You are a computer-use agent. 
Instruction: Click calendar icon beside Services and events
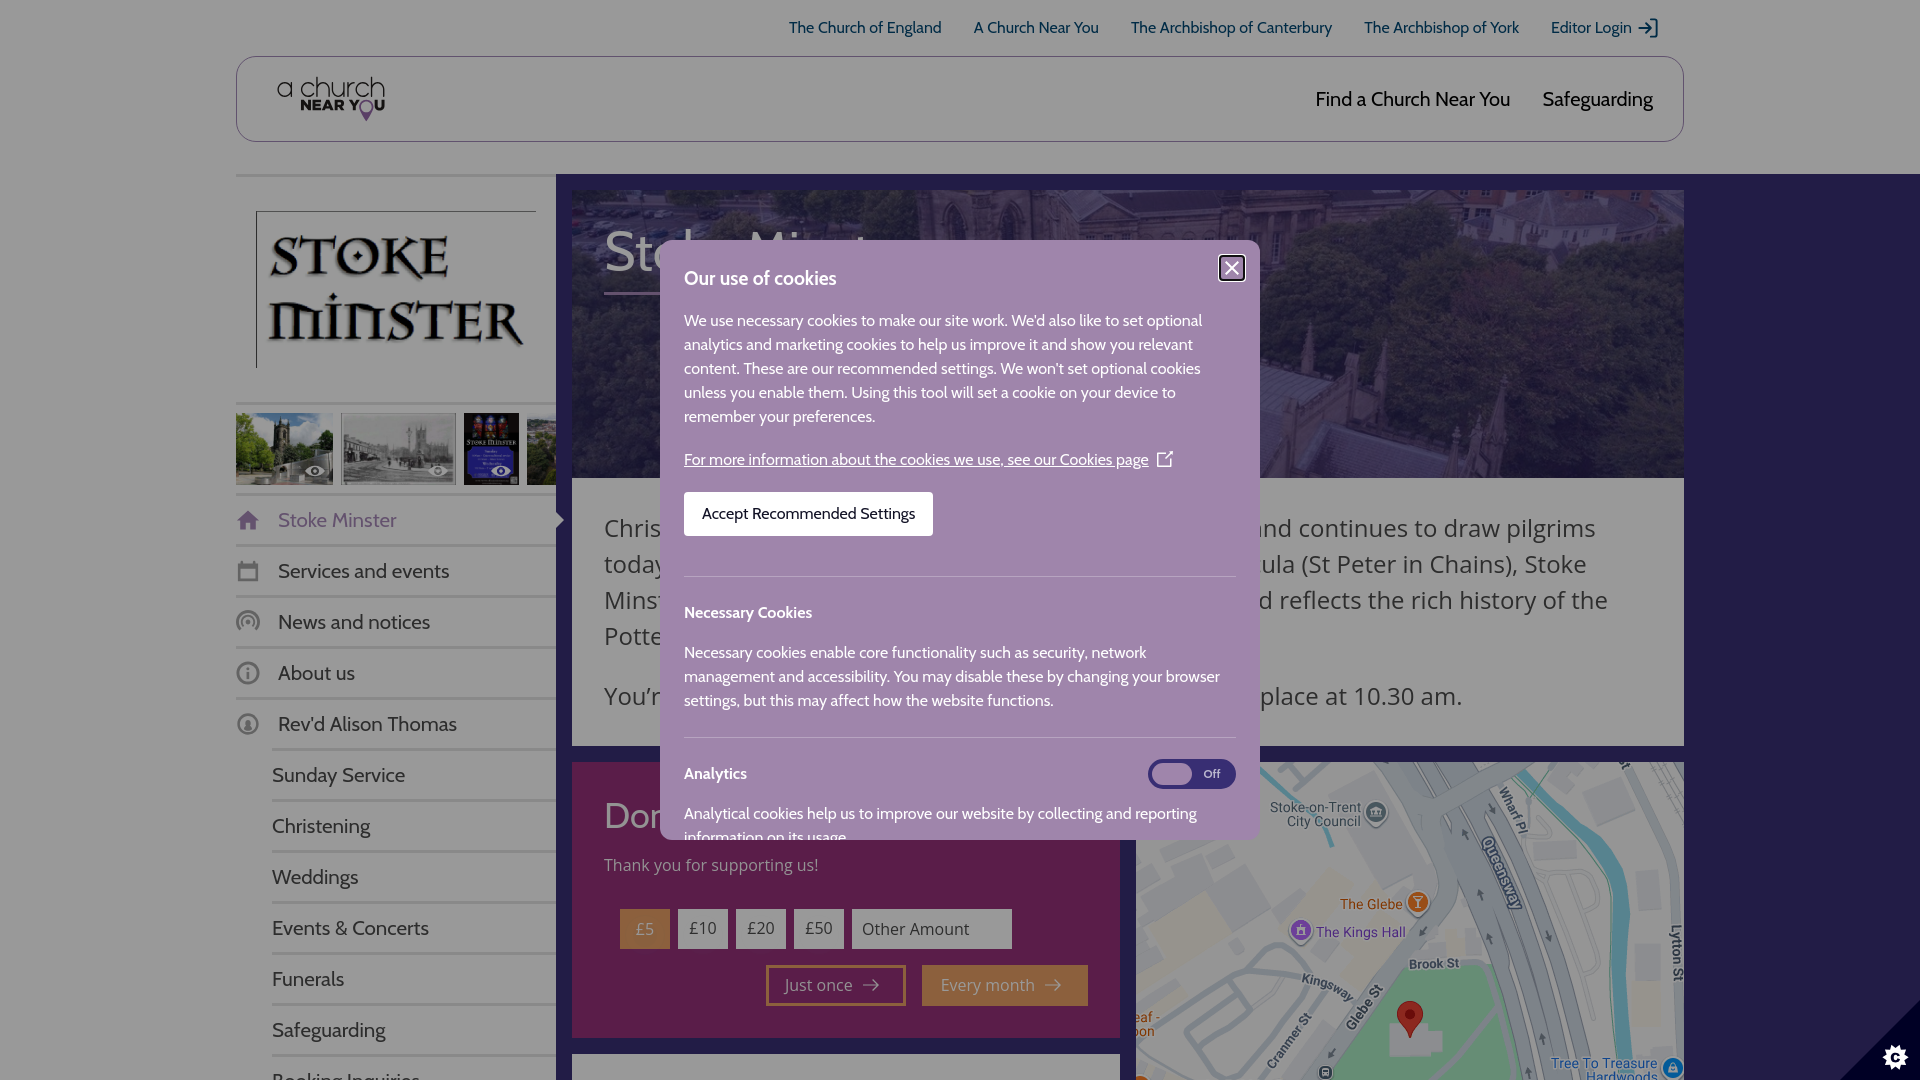248,571
